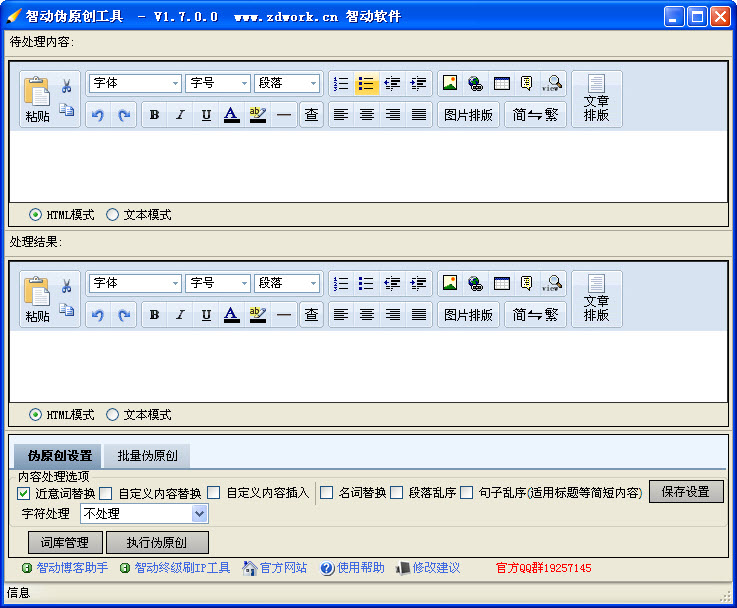The height and width of the screenshot is (608, 737).
Task: Click the Paste icon in the top editor
Action: (37, 99)
